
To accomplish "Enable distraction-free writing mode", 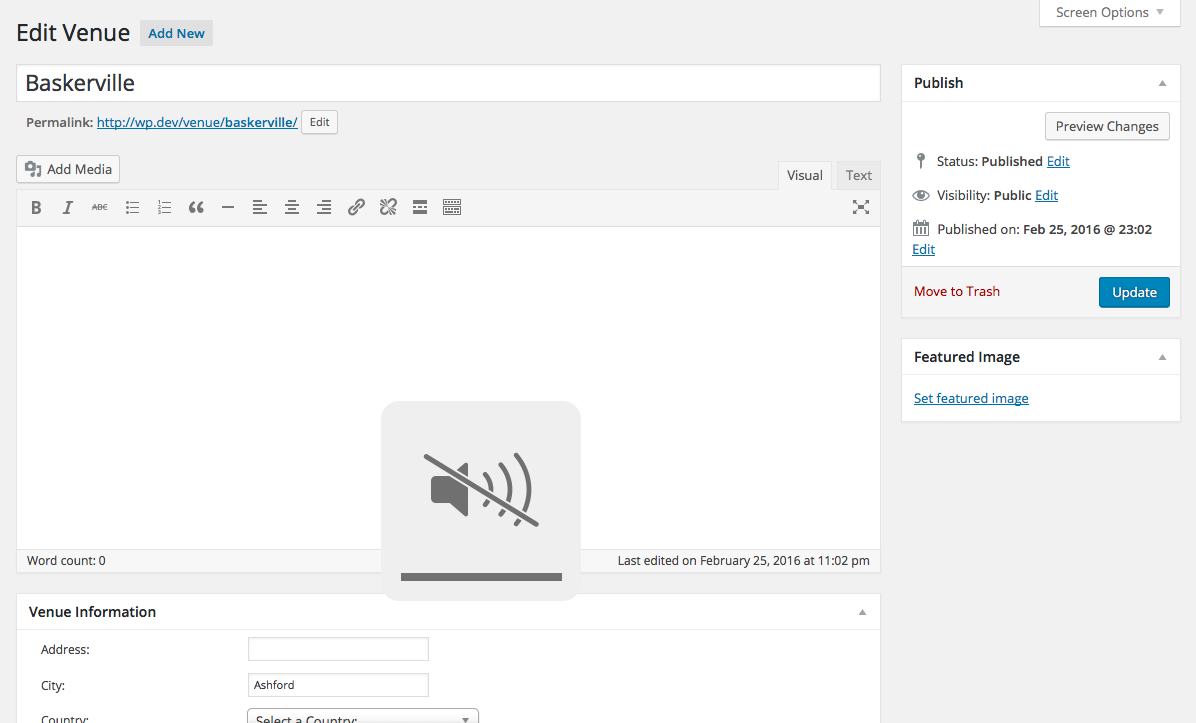I will 860,208.
